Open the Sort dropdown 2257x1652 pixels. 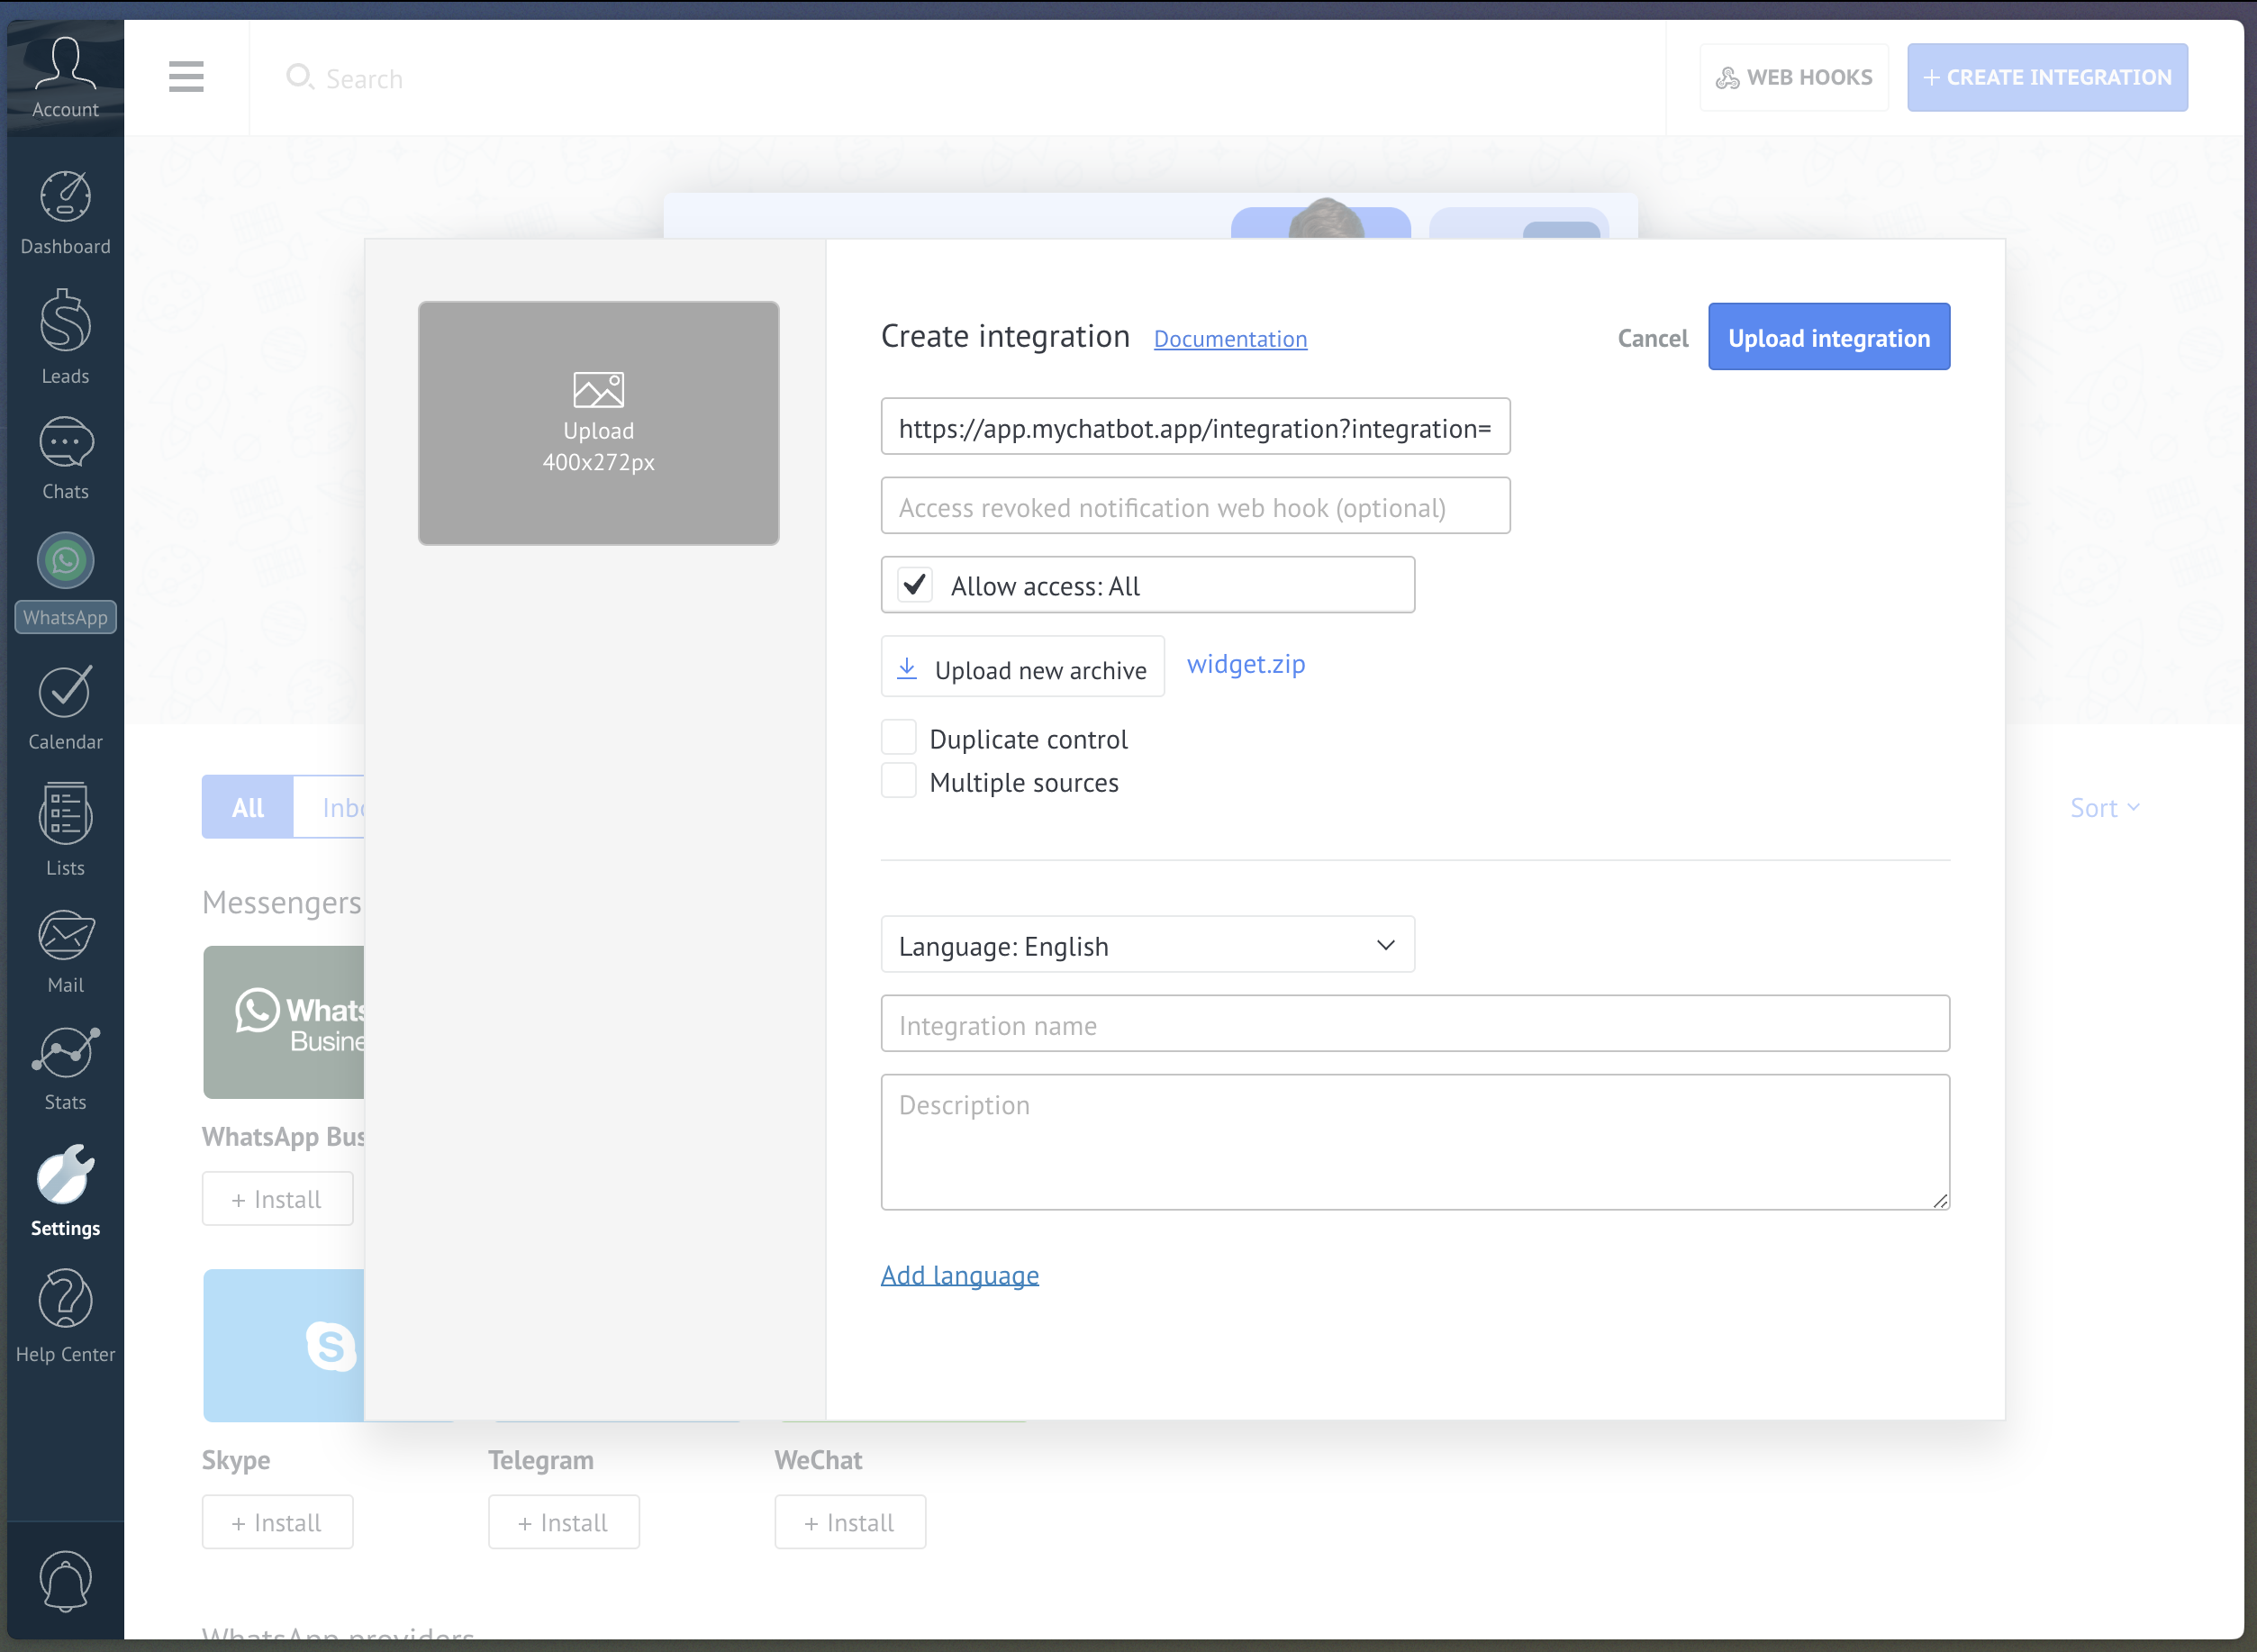[x=2104, y=807]
